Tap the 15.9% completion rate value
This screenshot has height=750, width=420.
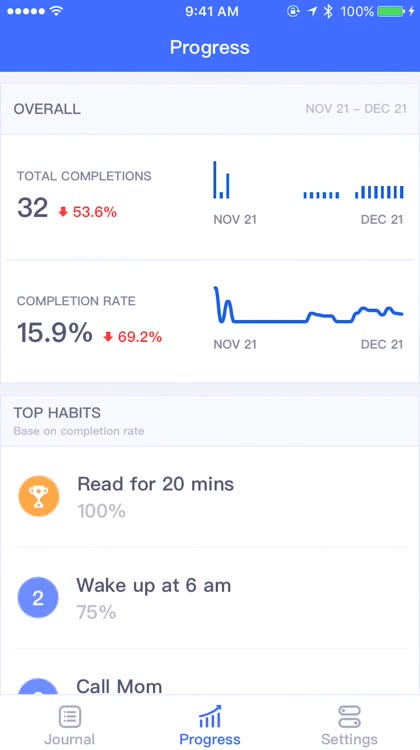[x=55, y=332]
